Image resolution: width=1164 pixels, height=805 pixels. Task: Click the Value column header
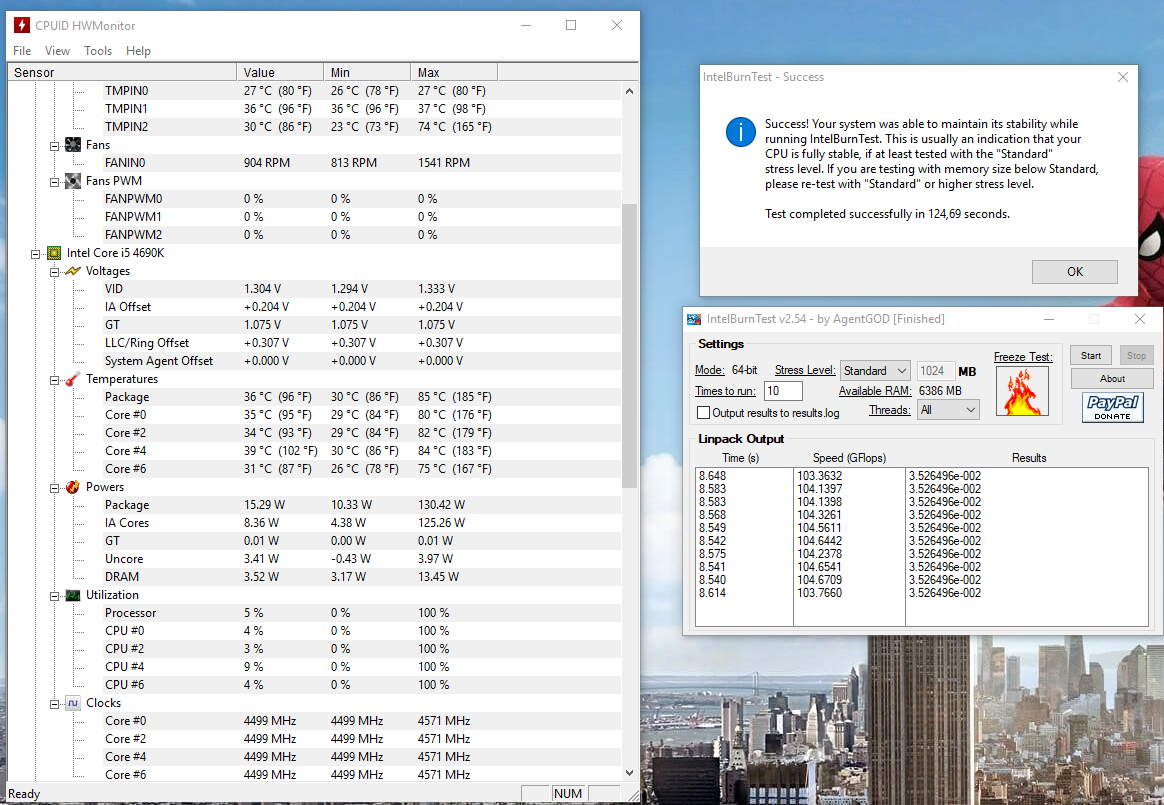280,72
